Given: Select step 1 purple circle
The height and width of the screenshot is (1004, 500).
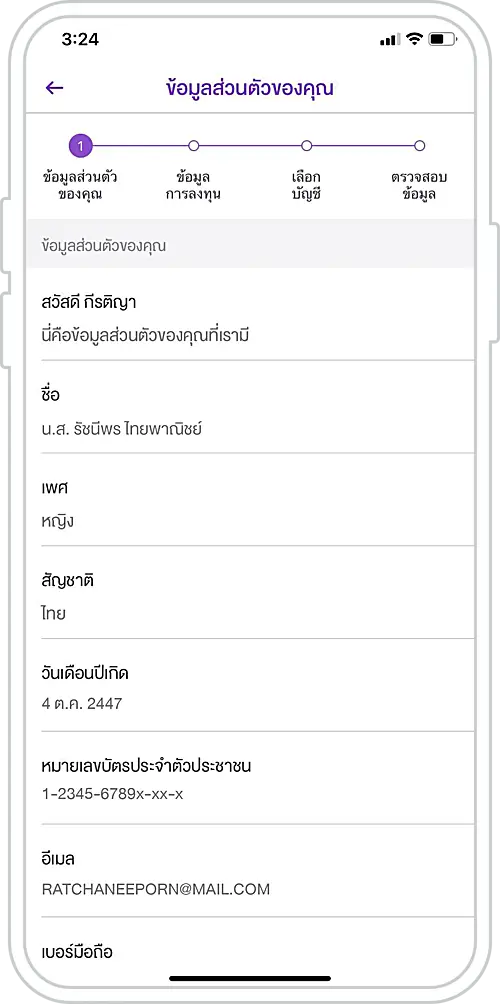Looking at the screenshot, I should point(81,146).
